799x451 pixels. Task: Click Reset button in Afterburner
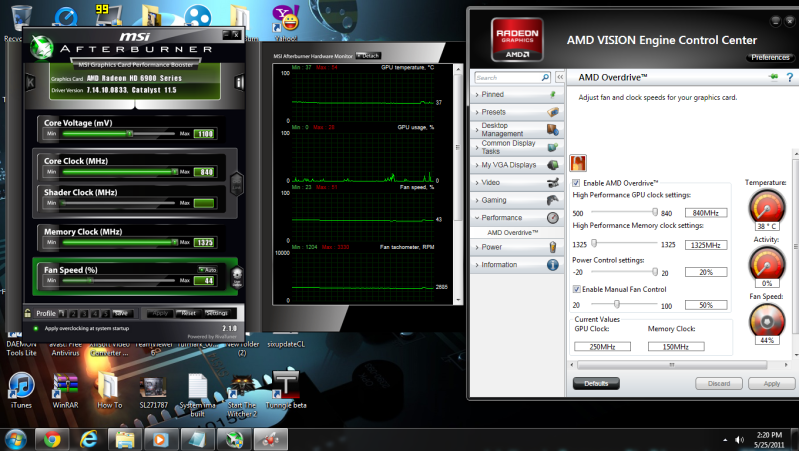(x=188, y=313)
